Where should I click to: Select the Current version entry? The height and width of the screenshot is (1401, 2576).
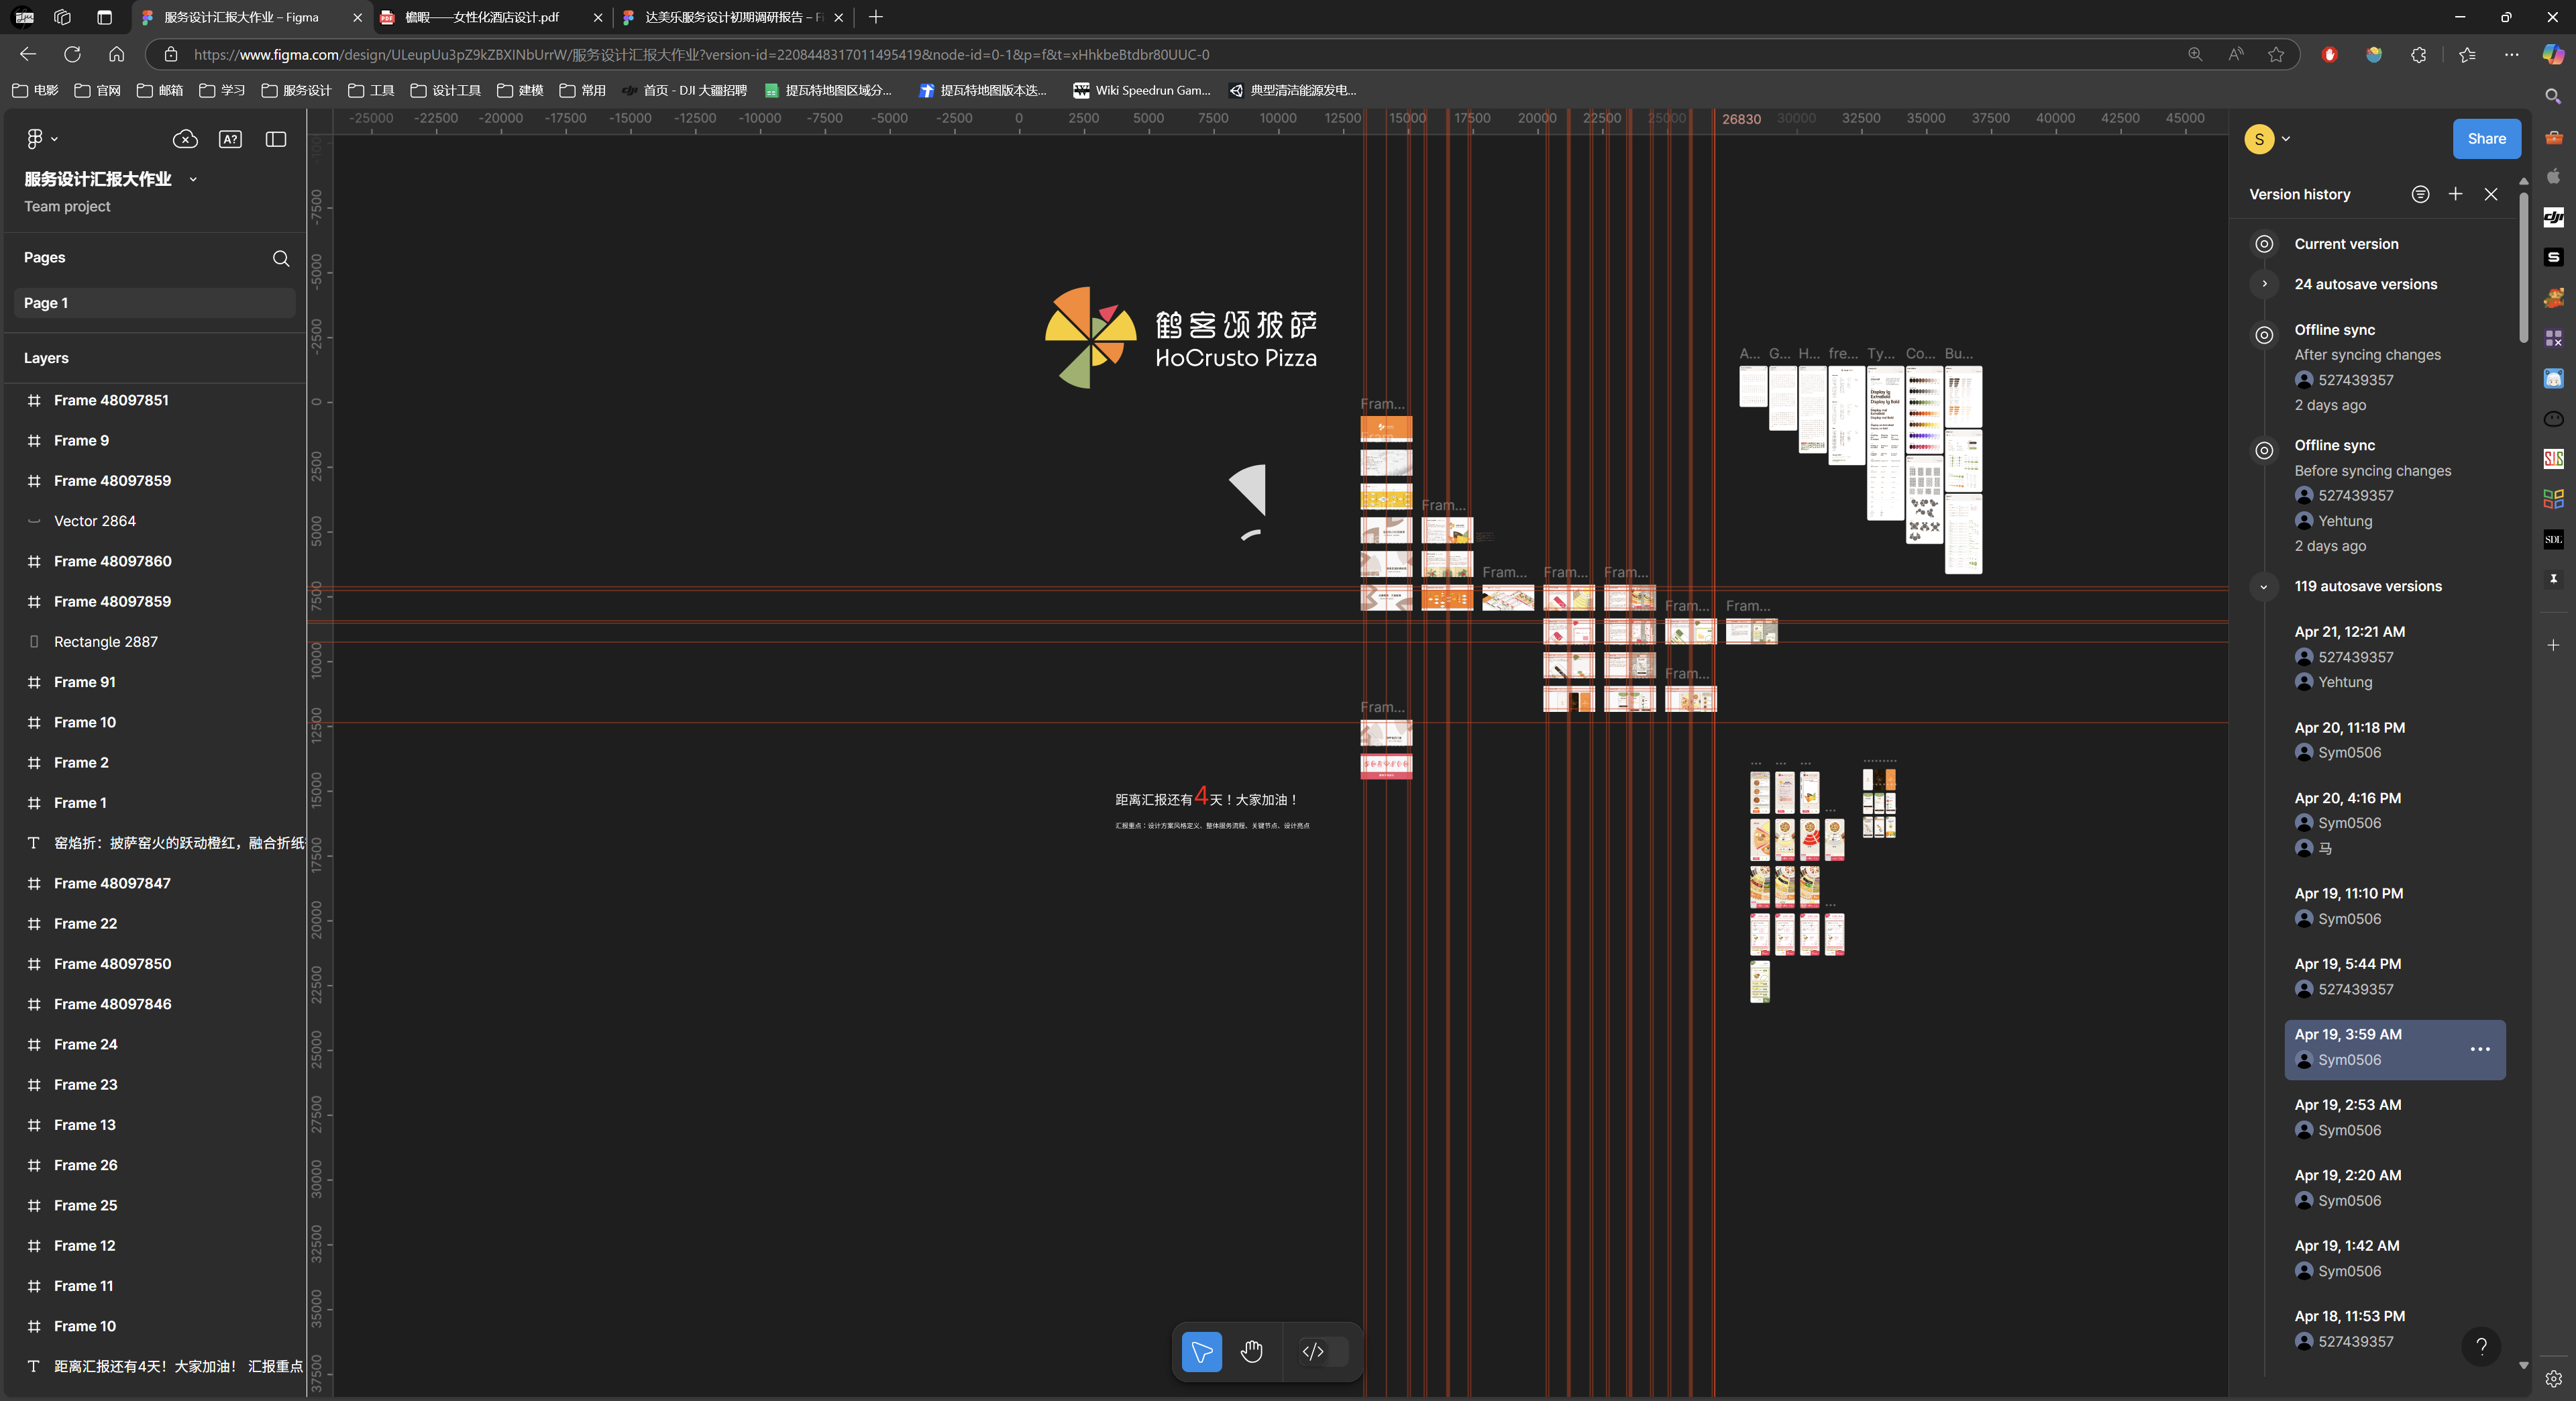(2346, 244)
